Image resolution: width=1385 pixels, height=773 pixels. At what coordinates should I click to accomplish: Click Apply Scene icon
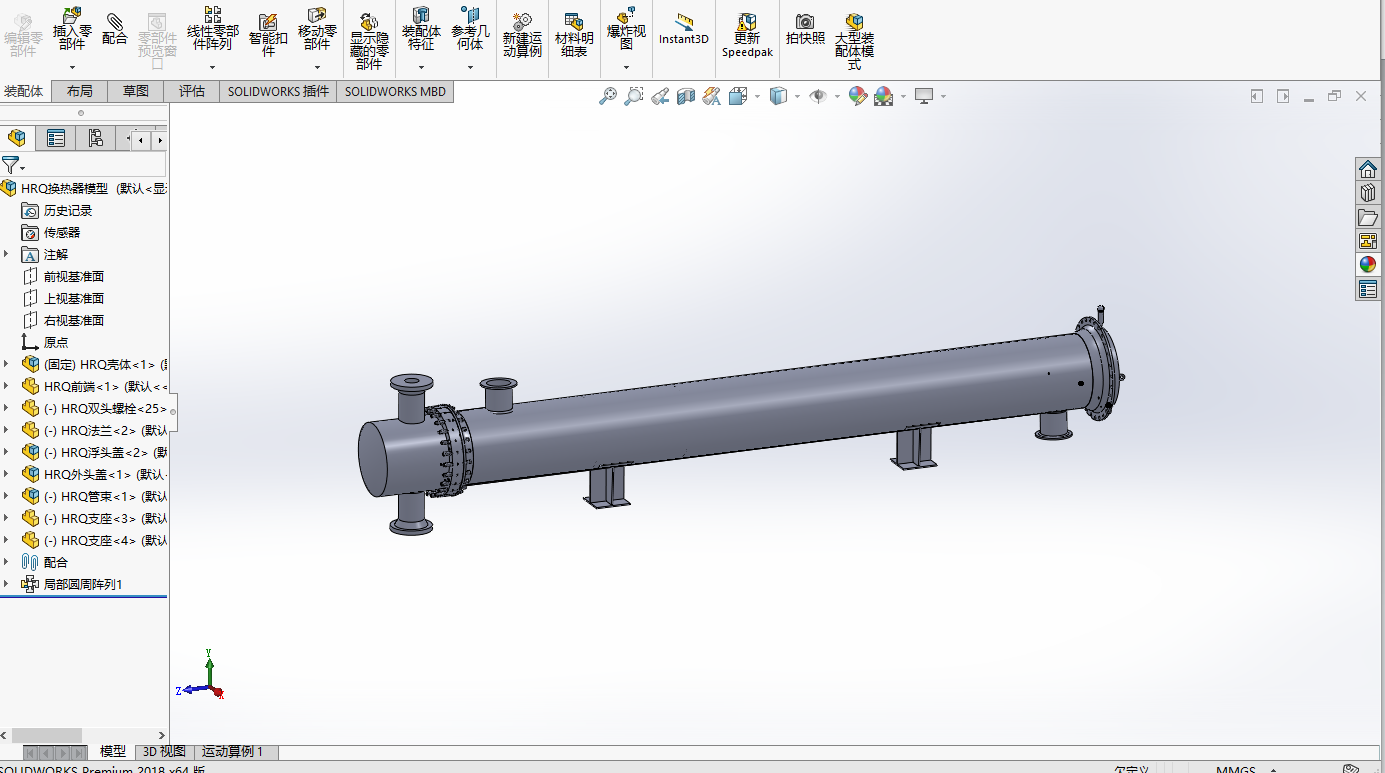coord(883,96)
